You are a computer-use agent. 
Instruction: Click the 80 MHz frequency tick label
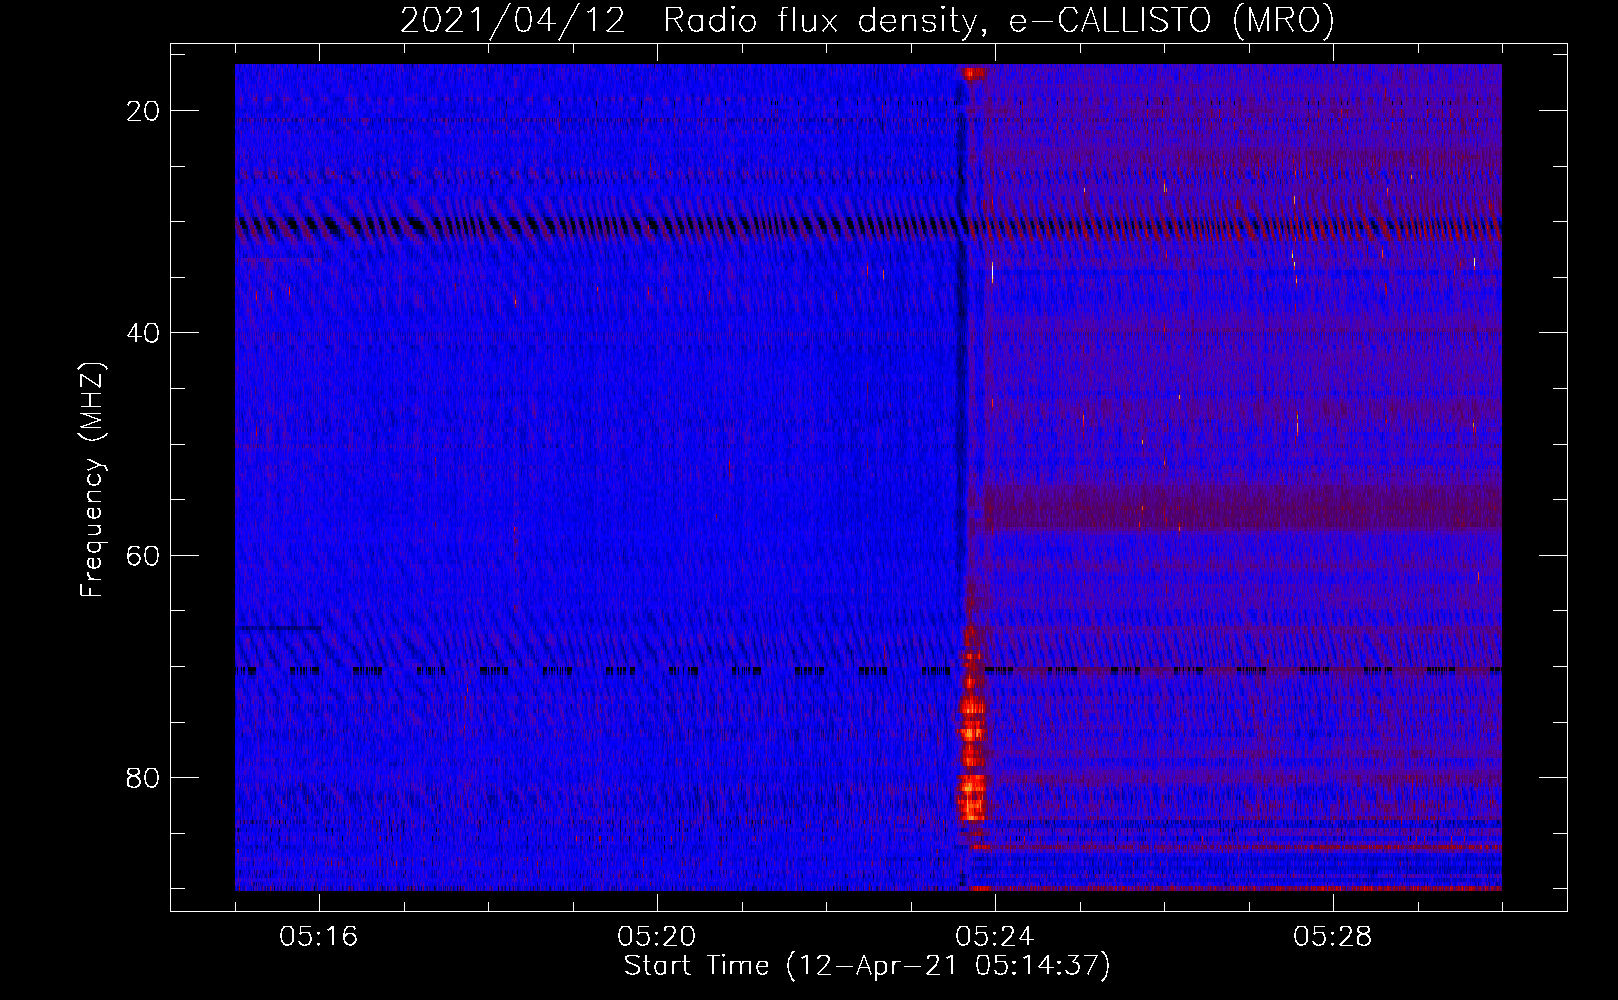[143, 778]
